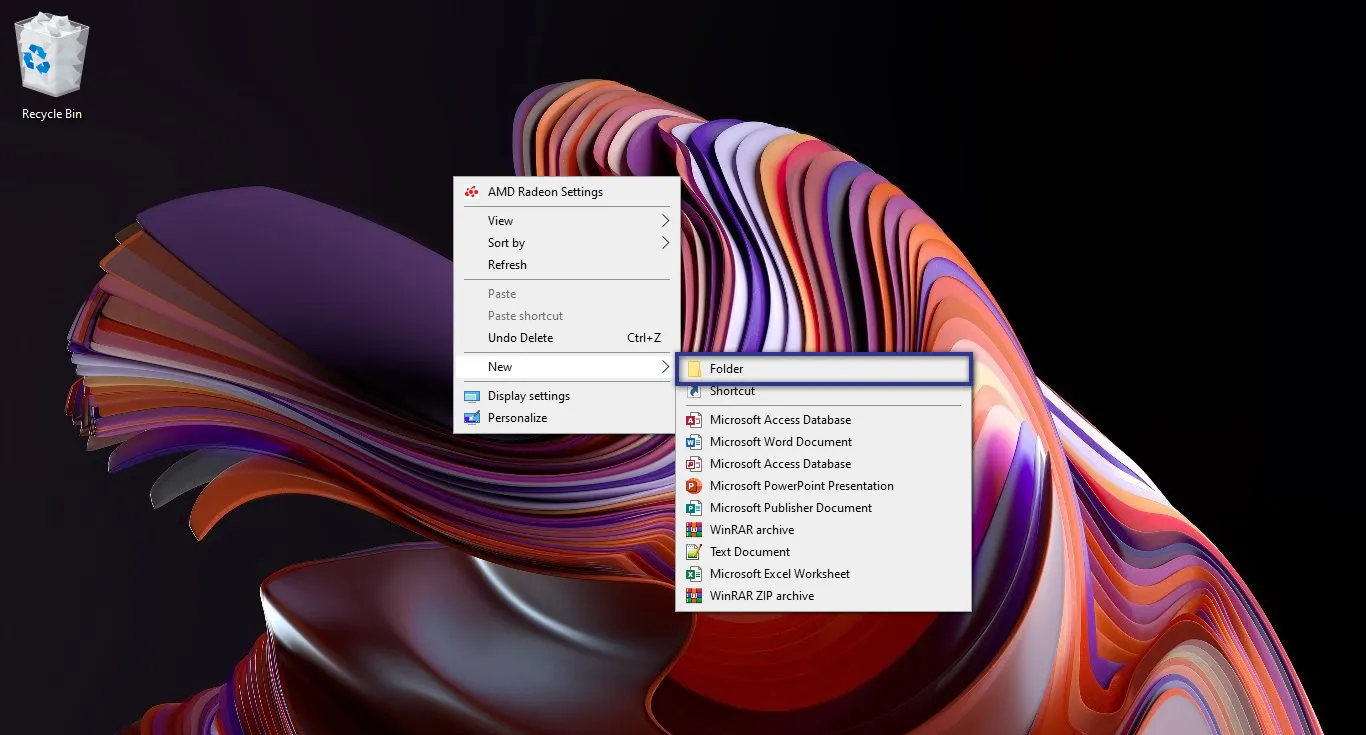
Task: Create a new Microsoft Excel Worksheet
Action: [x=779, y=573]
